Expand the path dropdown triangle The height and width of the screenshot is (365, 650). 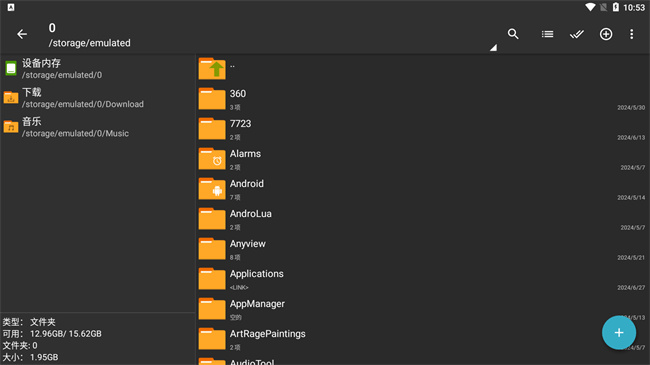tap(493, 48)
